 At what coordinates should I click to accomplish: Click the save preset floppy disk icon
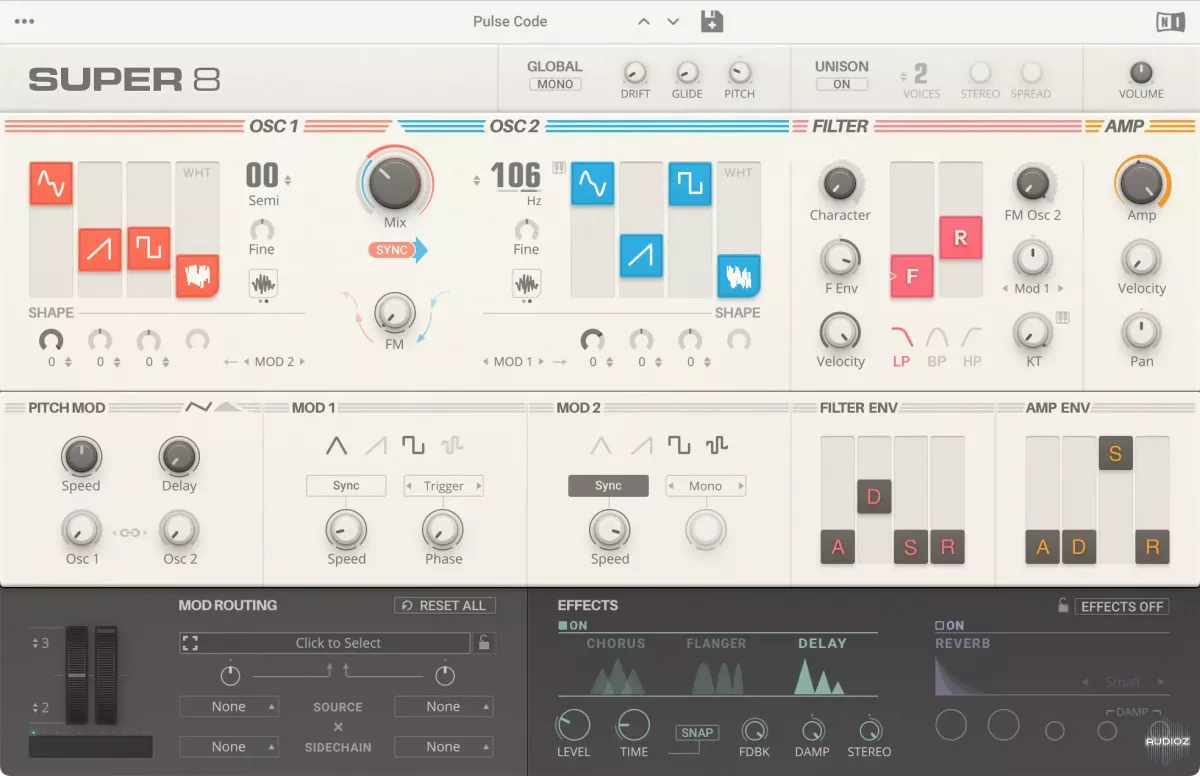coord(712,20)
